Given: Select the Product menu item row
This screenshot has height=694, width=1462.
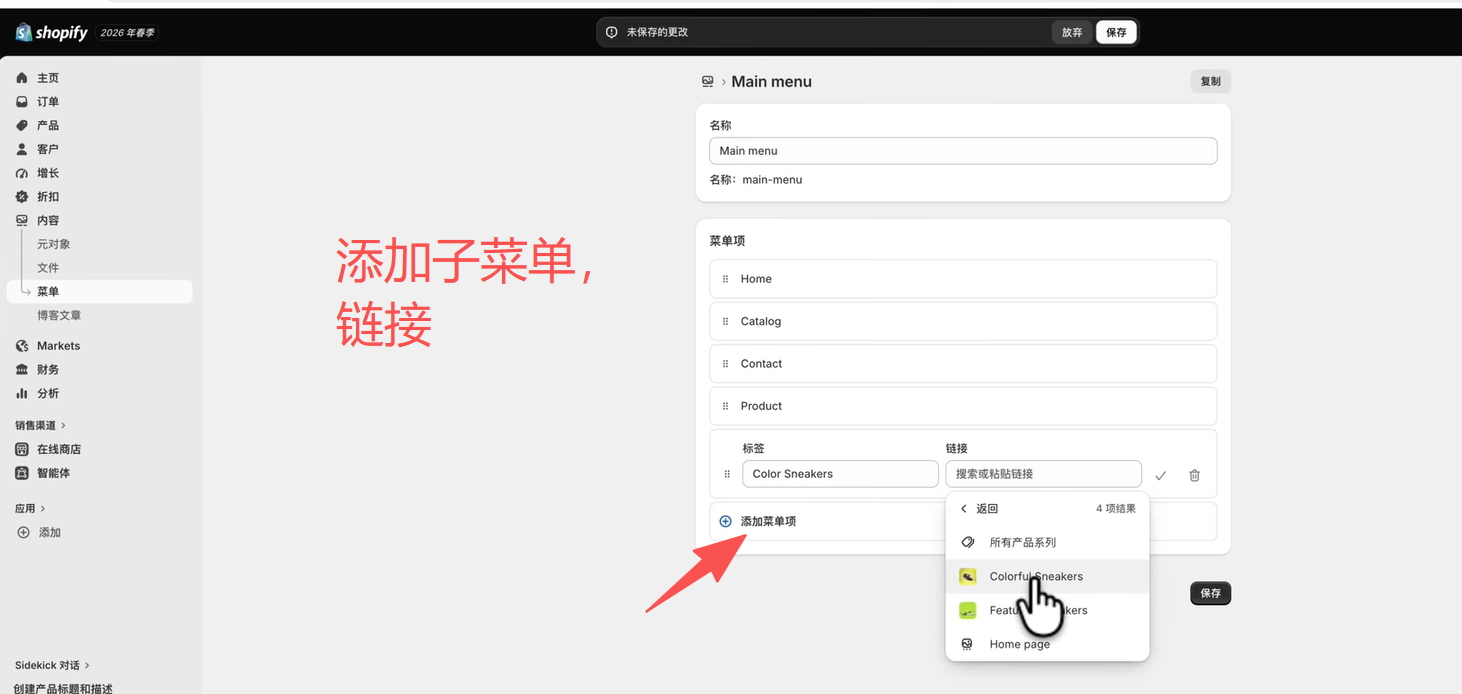Looking at the screenshot, I should [963, 406].
